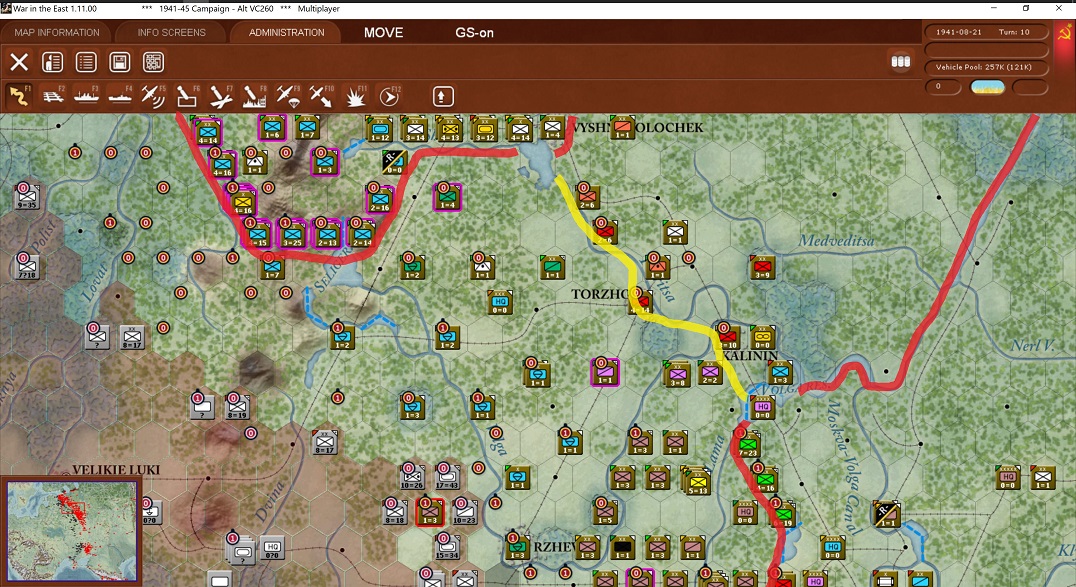Select the cyan unit labeled 2=16

click(379, 199)
